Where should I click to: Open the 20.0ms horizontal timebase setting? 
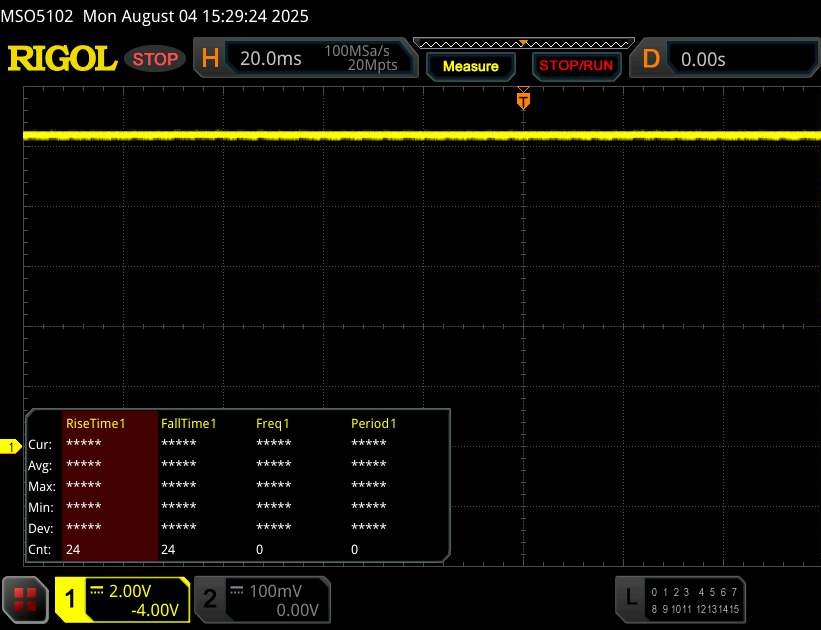[271, 59]
